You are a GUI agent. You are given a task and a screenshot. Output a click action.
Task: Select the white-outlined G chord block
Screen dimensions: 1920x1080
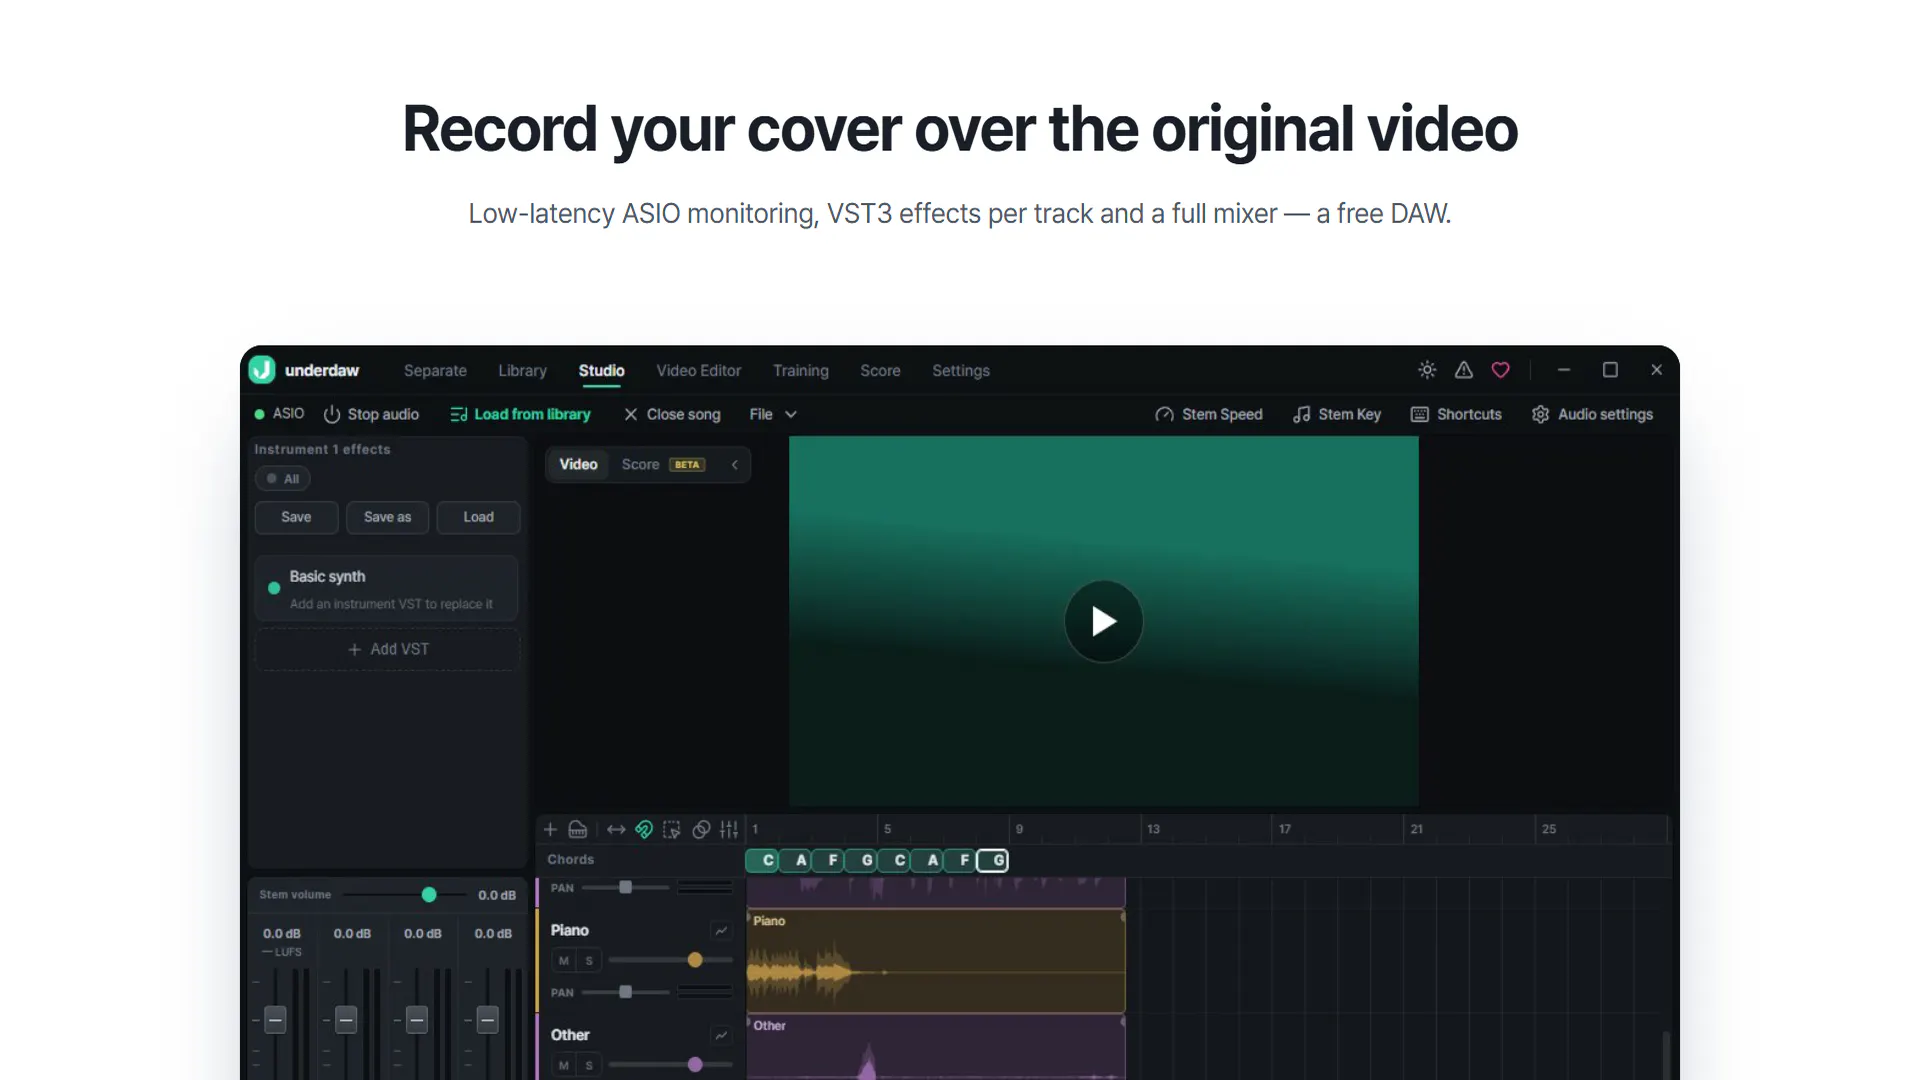tap(993, 860)
